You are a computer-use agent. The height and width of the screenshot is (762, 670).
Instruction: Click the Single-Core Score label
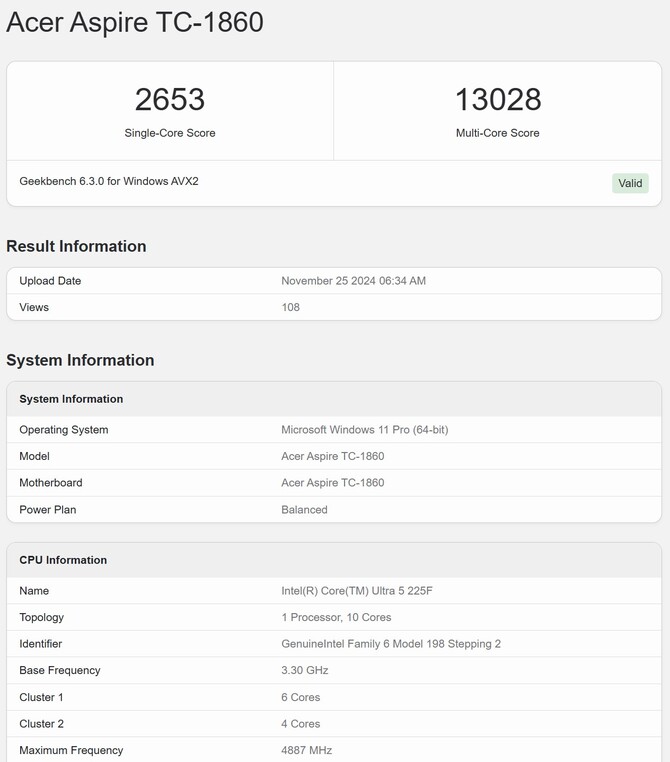170,133
